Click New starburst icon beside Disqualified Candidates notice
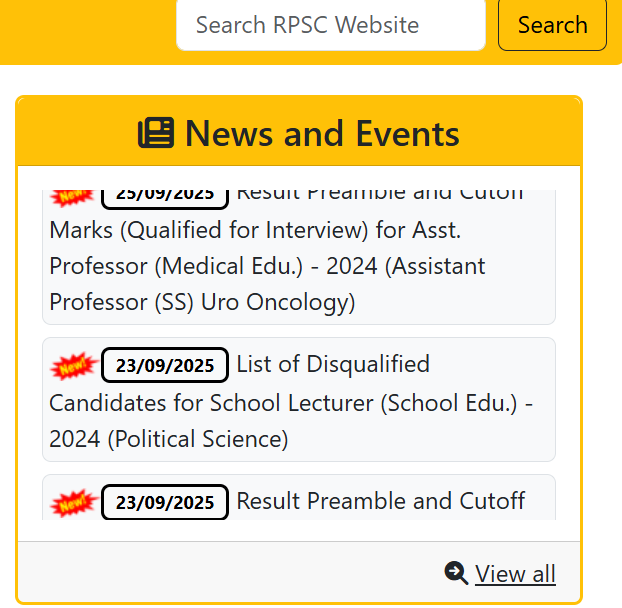 73,365
